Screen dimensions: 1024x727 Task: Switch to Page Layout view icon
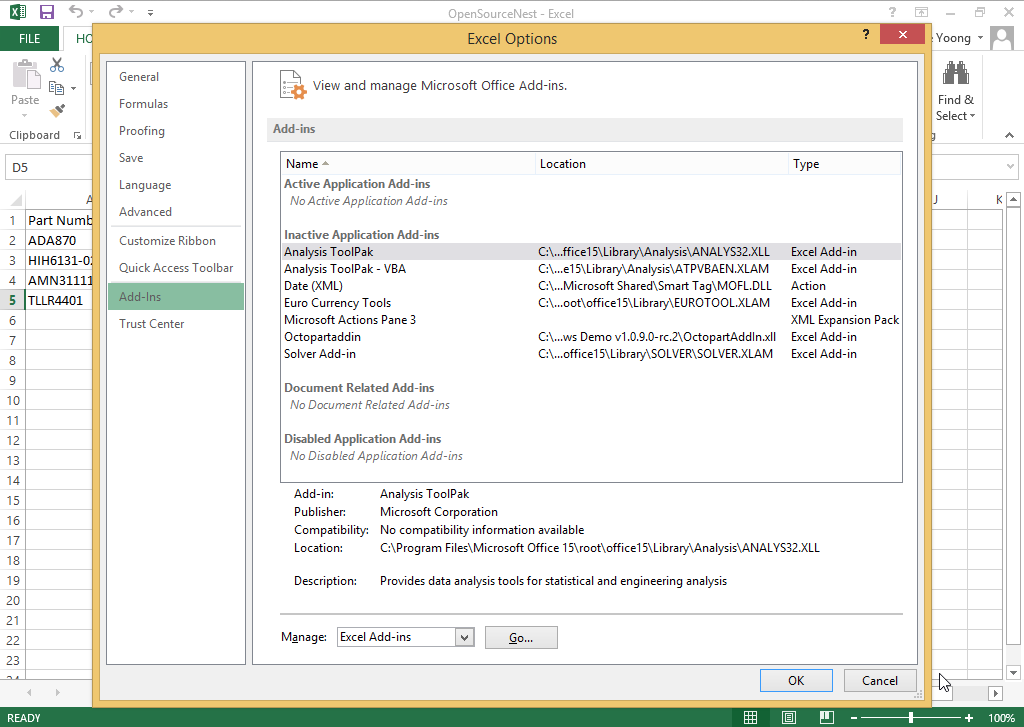pyautogui.click(x=789, y=717)
